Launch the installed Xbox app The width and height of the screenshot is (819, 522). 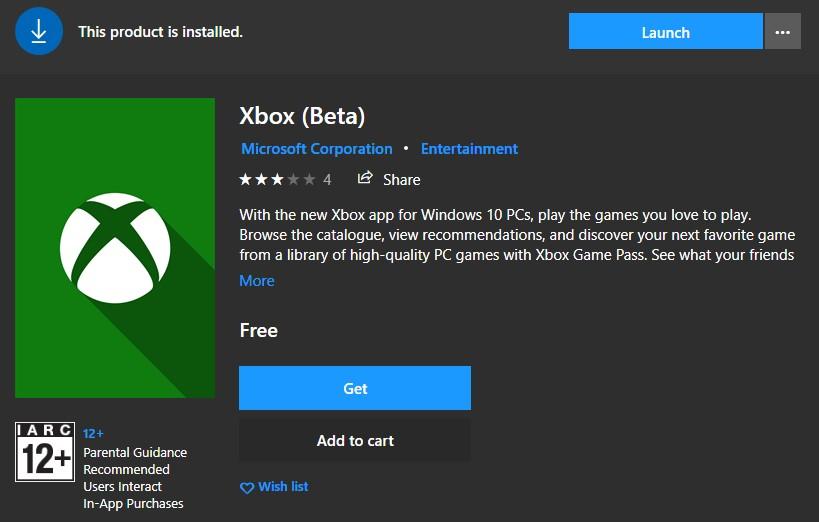click(x=665, y=32)
